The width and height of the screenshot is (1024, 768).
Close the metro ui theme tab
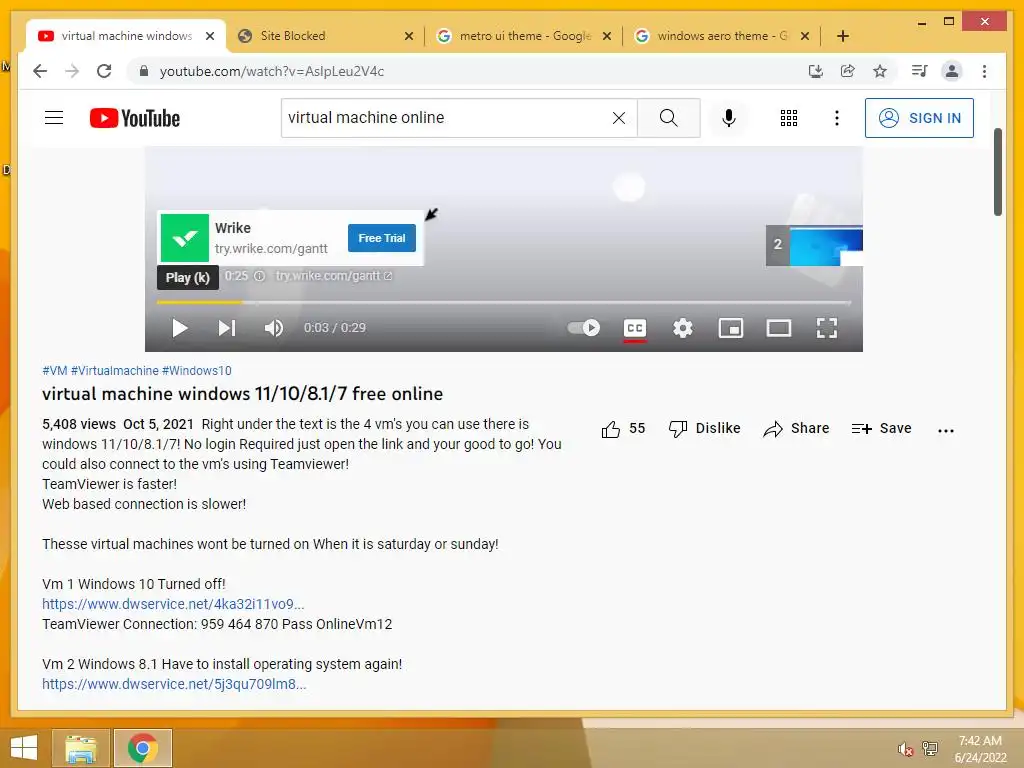click(x=607, y=36)
